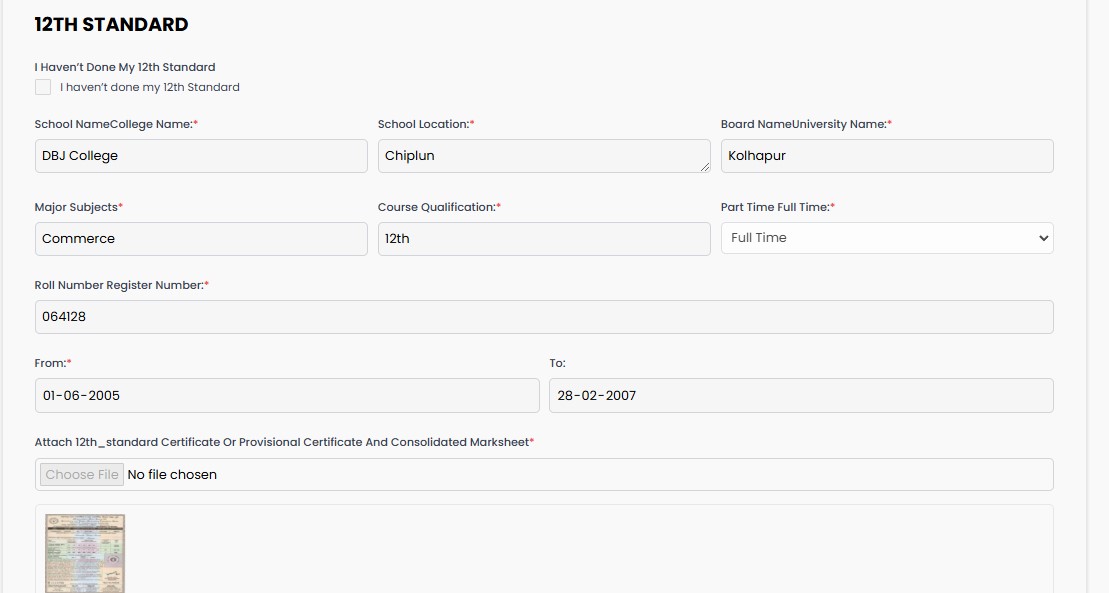Screen dimensions: 1109x593
Task: Click the "Roll Number Register Number:" label
Action: [x=120, y=285]
